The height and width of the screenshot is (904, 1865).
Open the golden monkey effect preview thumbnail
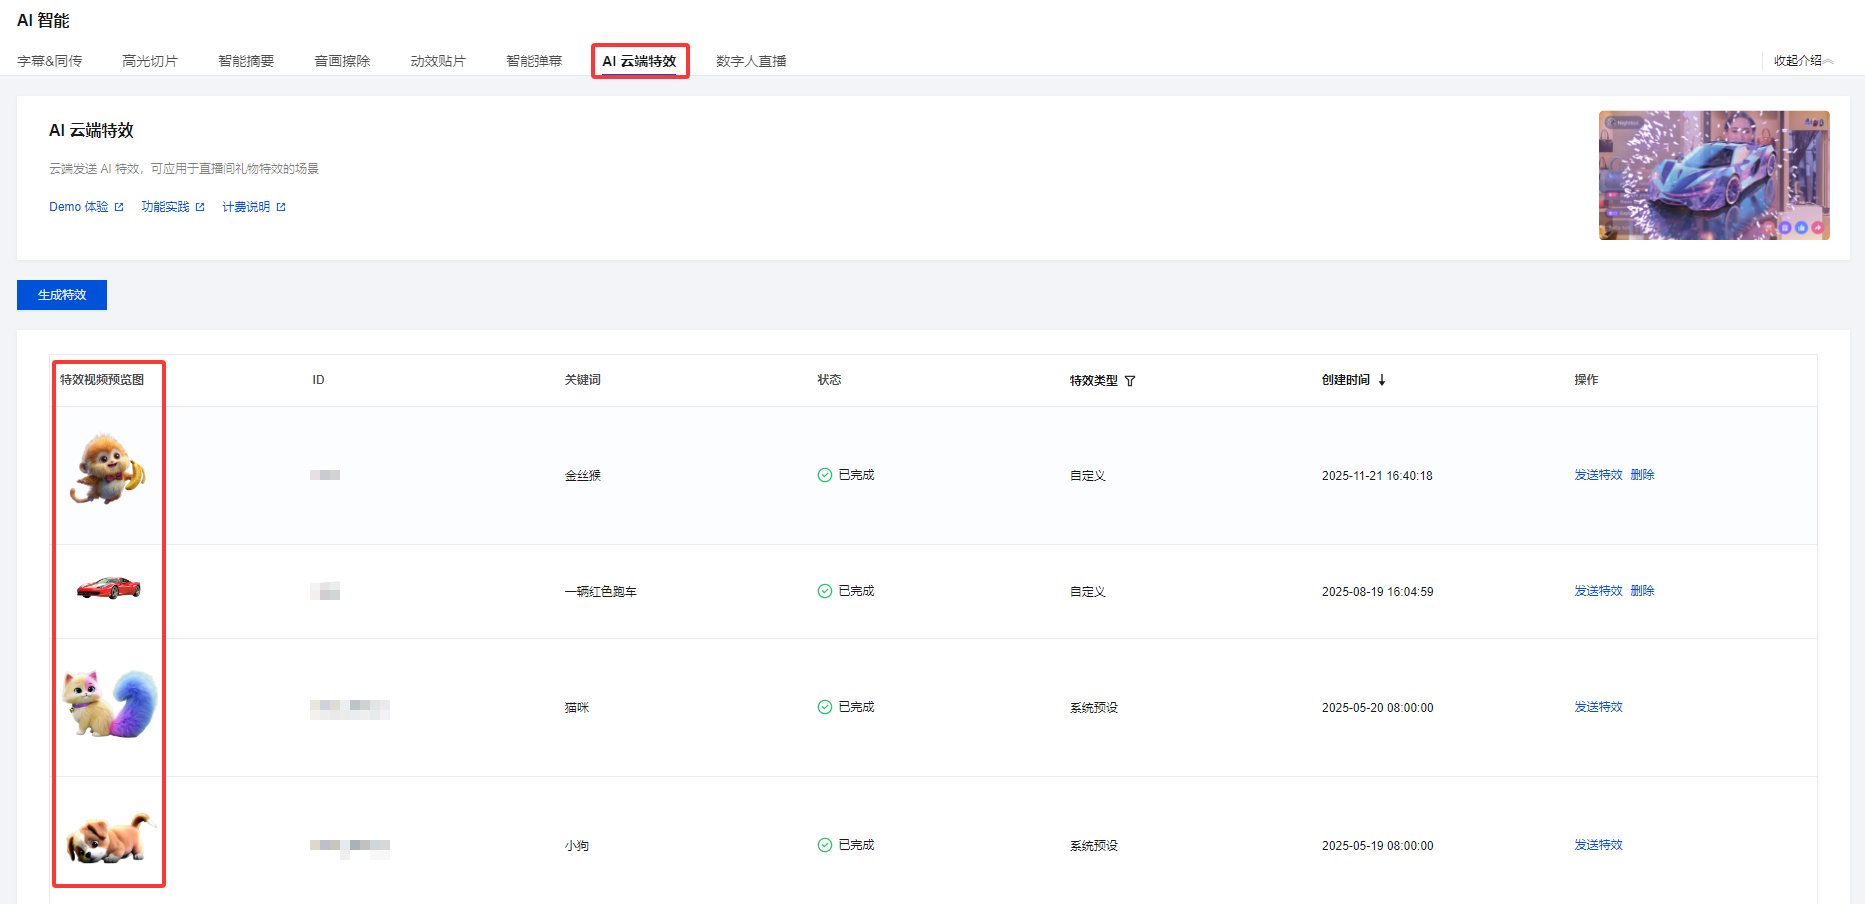coord(108,470)
